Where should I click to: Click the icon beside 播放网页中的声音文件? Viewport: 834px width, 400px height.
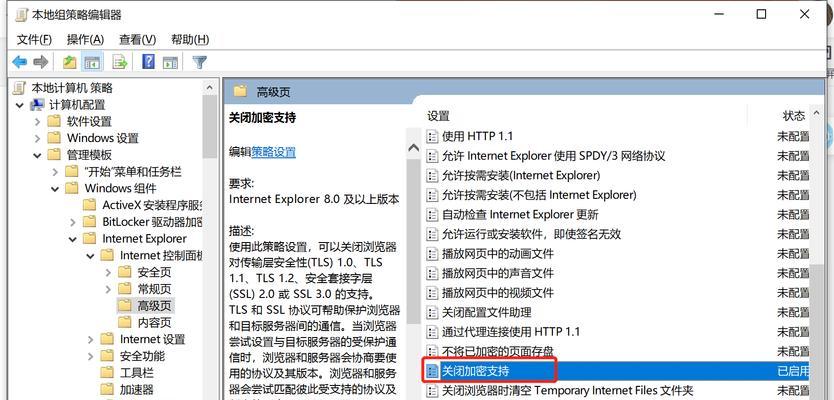(x=432, y=273)
